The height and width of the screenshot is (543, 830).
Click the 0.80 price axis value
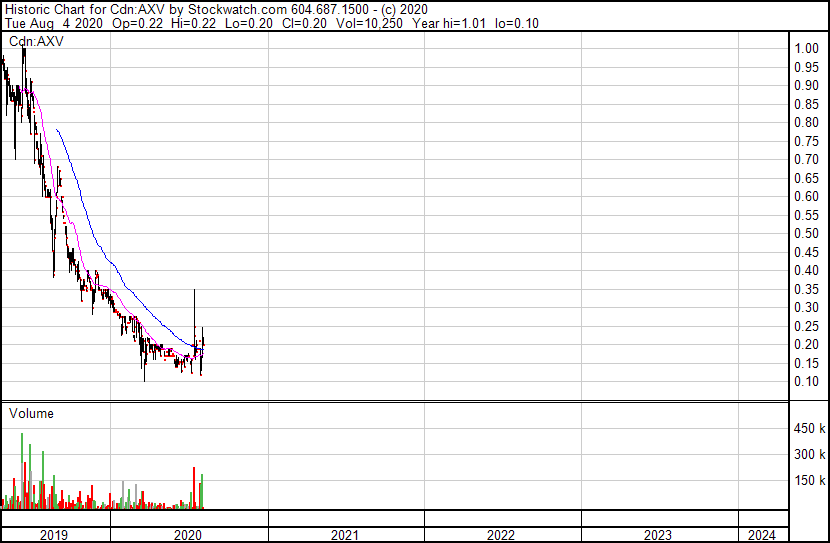tap(807, 122)
